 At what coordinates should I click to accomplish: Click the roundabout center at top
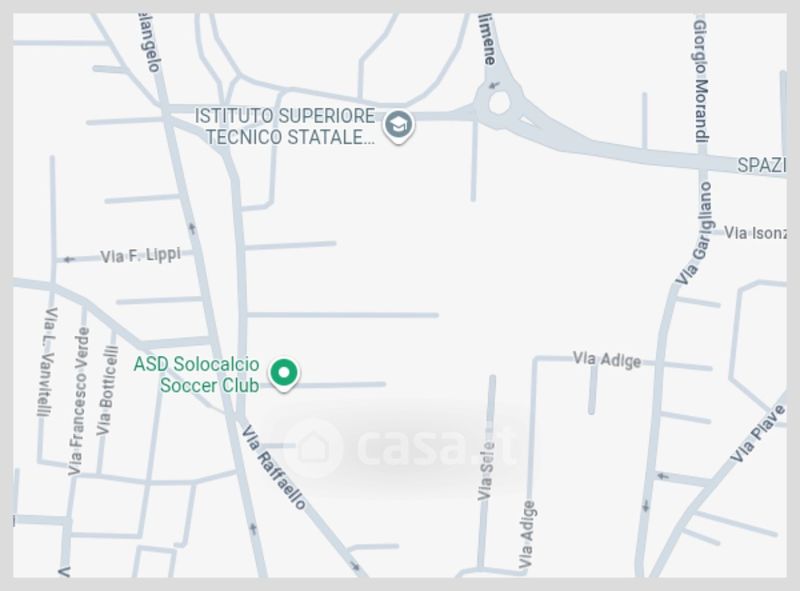[x=498, y=104]
